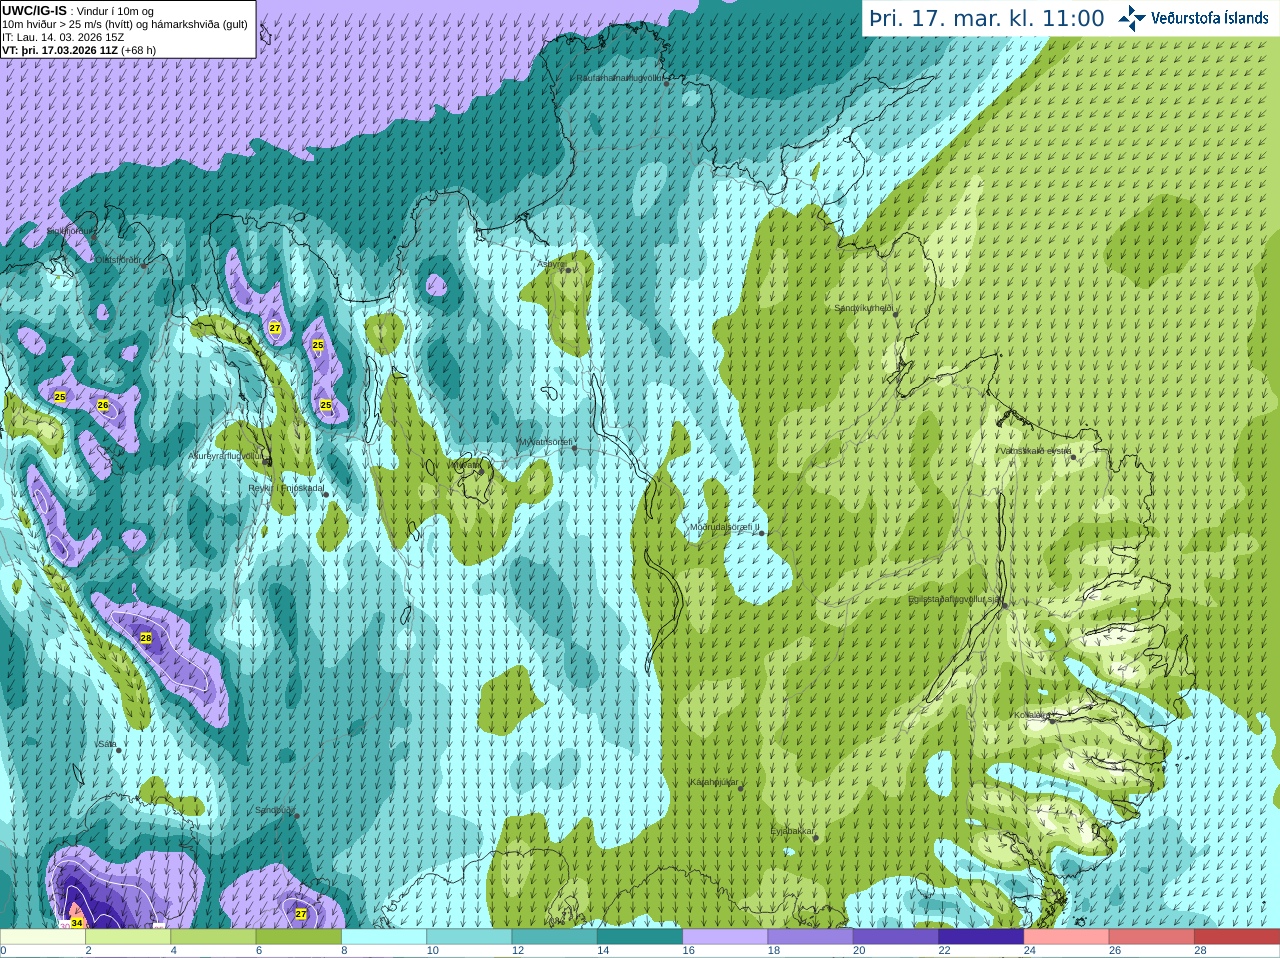The image size is (1280, 958).
Task: Click the Raufarhafnarflugvöllur station label
Action: [620, 77]
